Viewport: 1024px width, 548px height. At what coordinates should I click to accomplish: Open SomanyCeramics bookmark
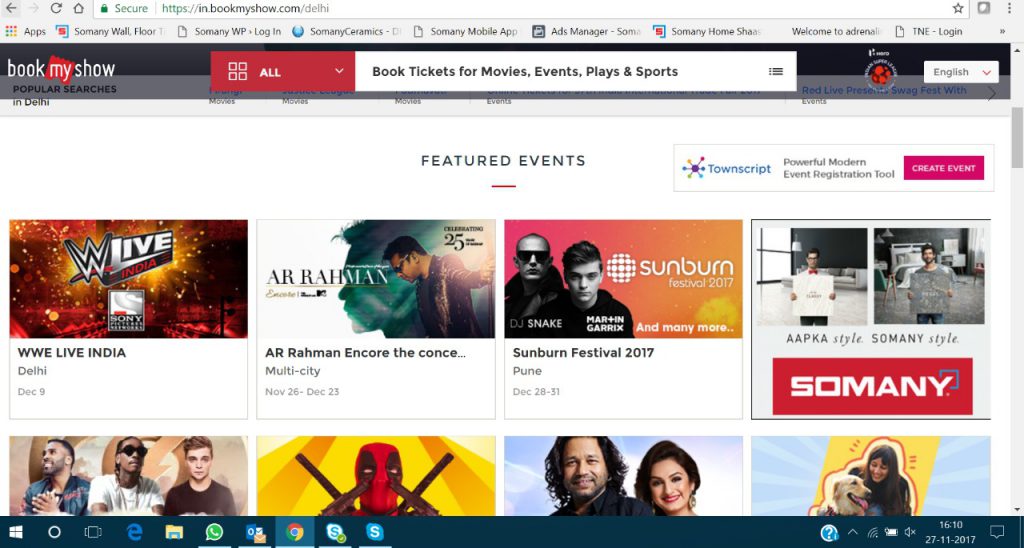pos(347,31)
